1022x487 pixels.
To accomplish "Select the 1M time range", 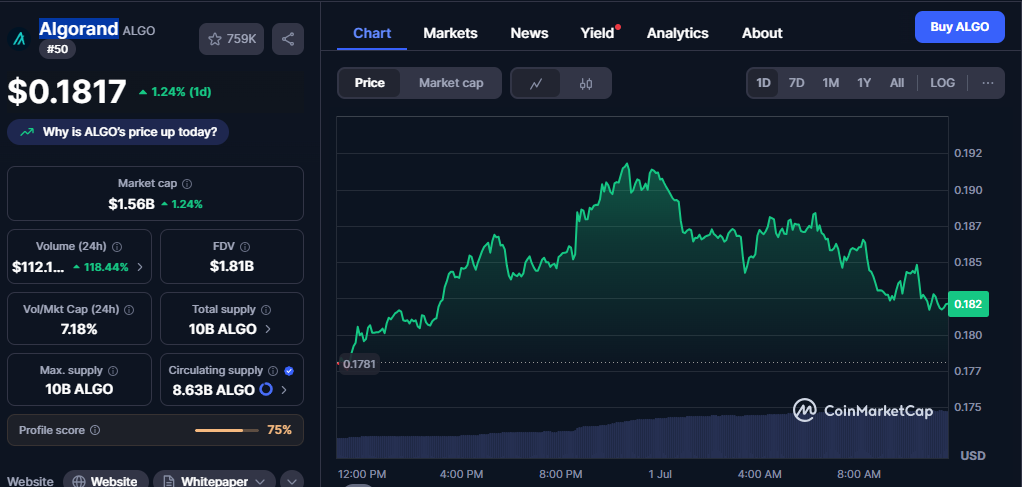I will coord(830,83).
